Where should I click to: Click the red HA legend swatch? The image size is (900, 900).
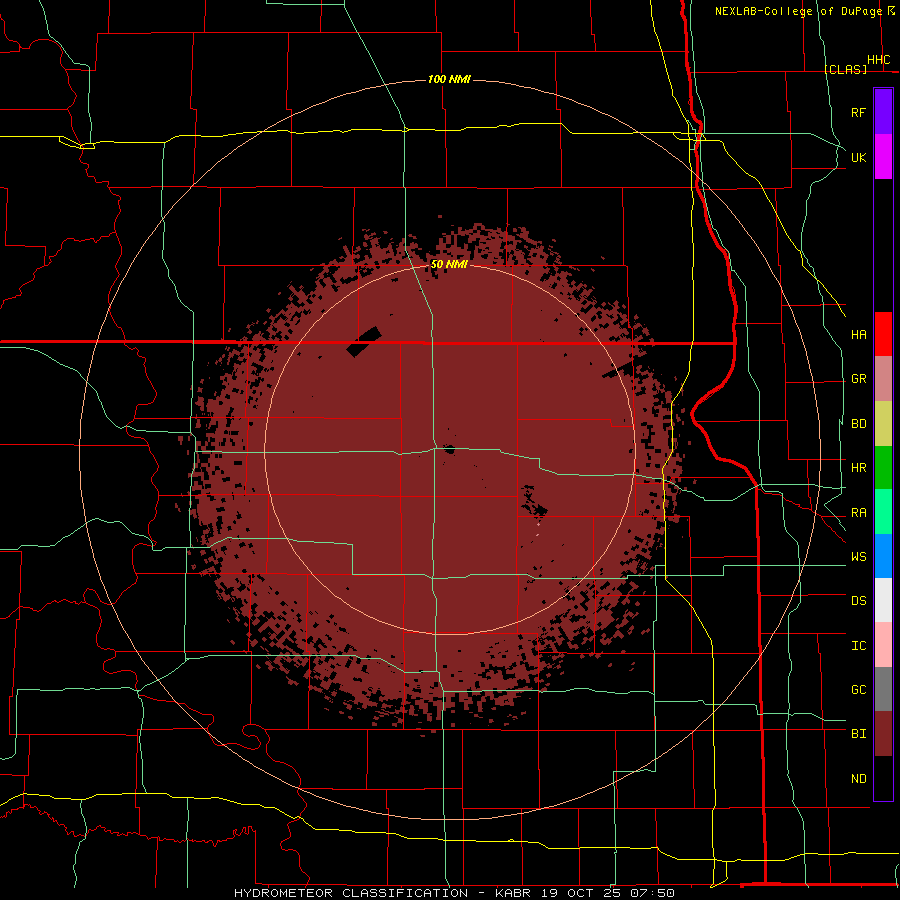tap(883, 334)
